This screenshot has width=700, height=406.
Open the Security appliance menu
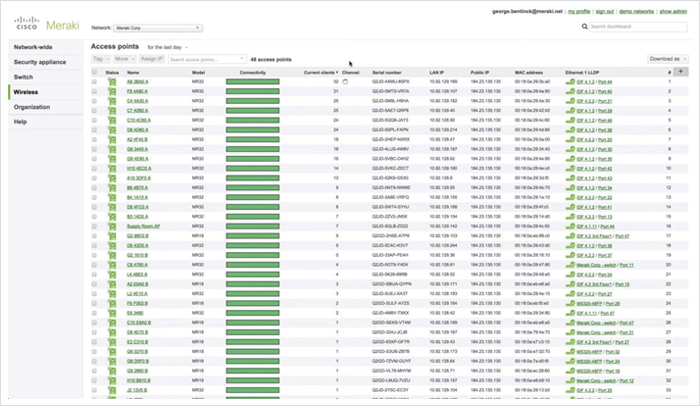[x=45, y=62]
